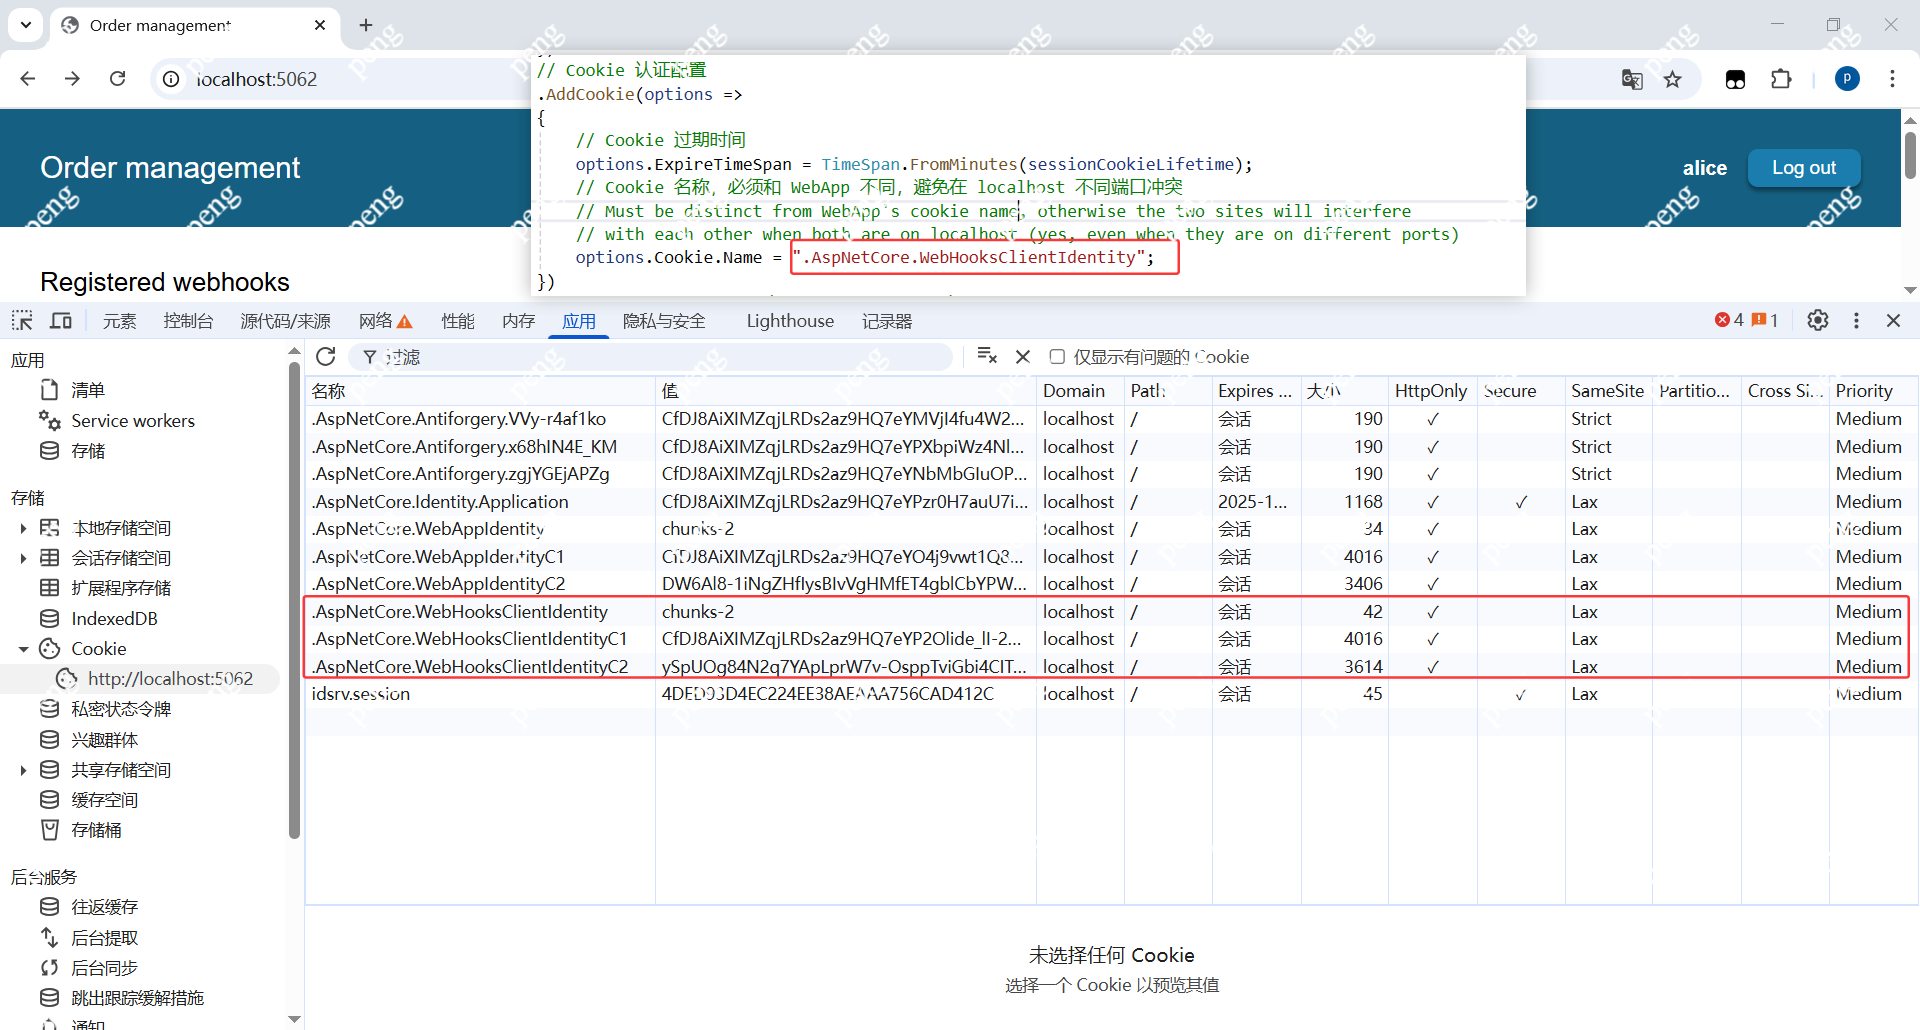
Task: Open 私密状态令牌 in the sidebar
Action: coord(121,709)
